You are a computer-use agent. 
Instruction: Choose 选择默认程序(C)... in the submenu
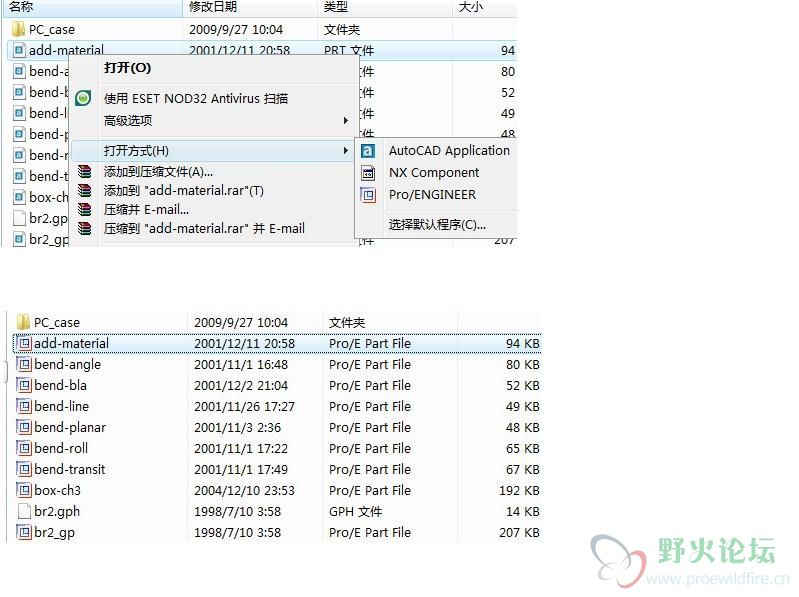[x=437, y=224]
